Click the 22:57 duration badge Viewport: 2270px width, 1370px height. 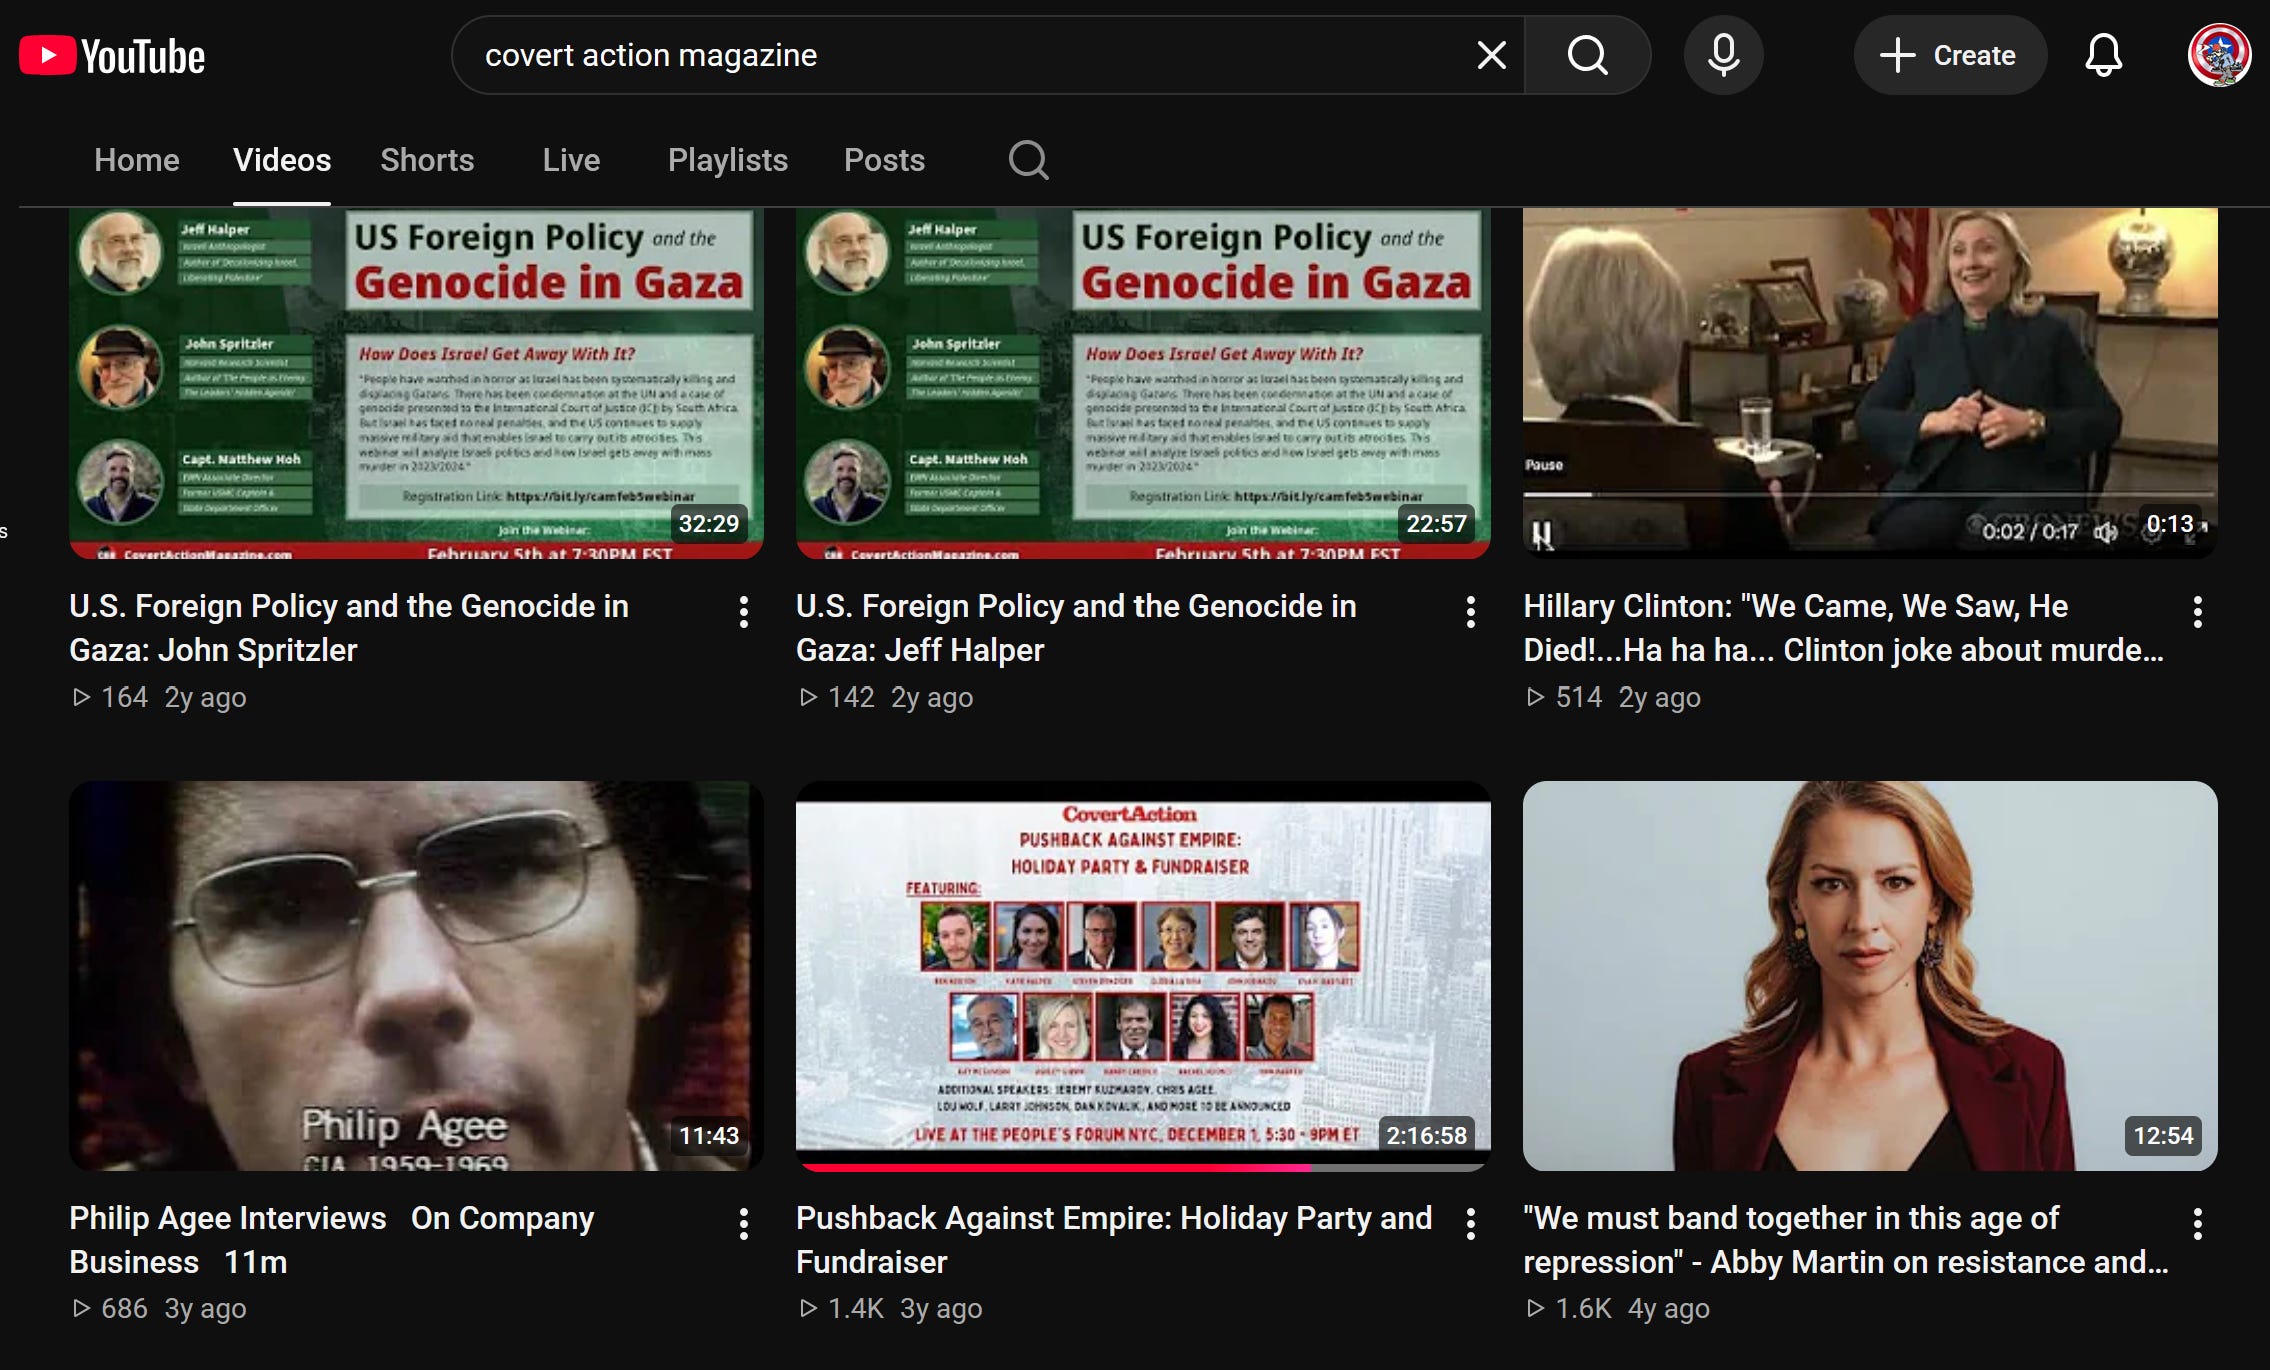(x=1436, y=523)
